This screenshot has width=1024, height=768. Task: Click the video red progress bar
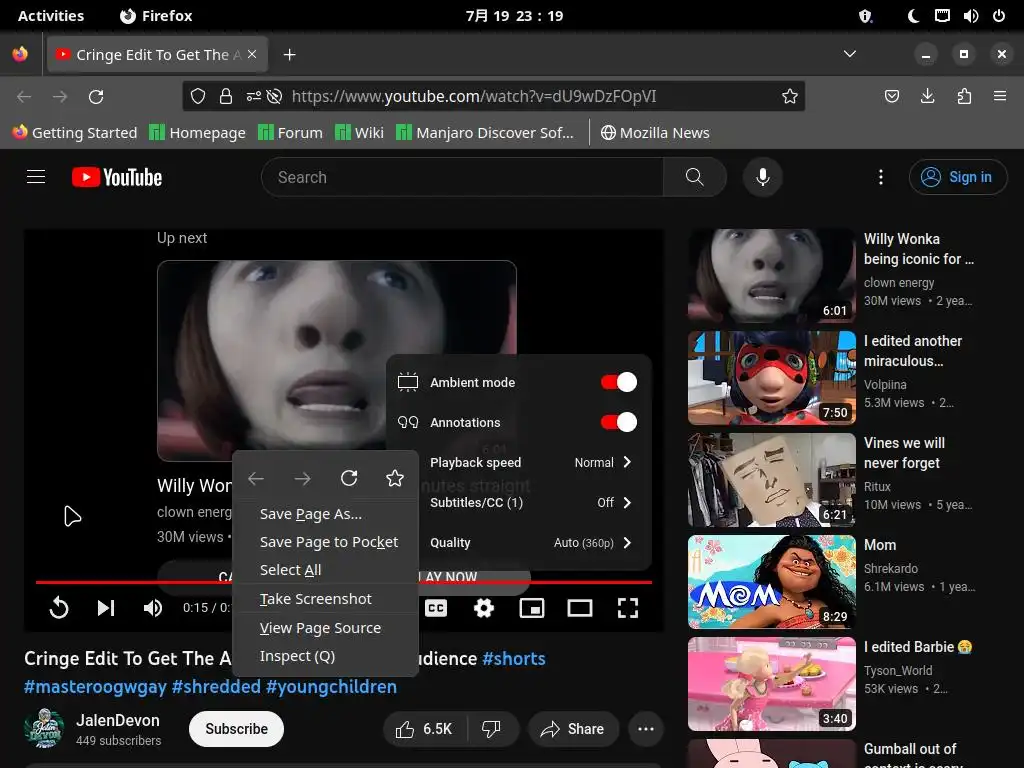click(x=344, y=581)
